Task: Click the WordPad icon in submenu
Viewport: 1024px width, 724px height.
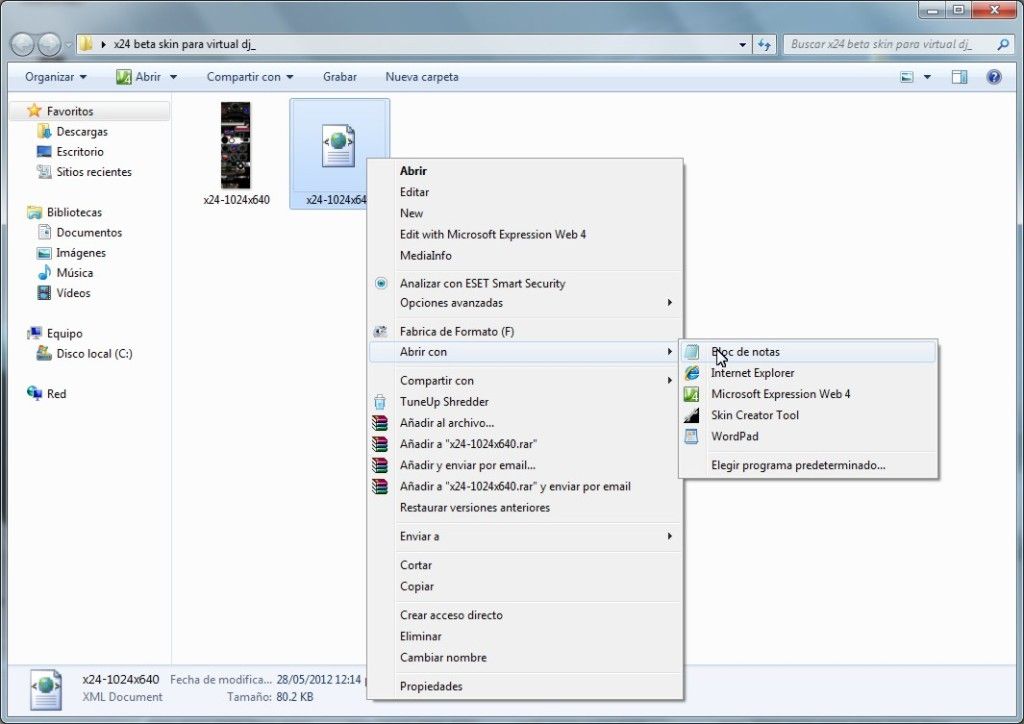Action: [692, 436]
